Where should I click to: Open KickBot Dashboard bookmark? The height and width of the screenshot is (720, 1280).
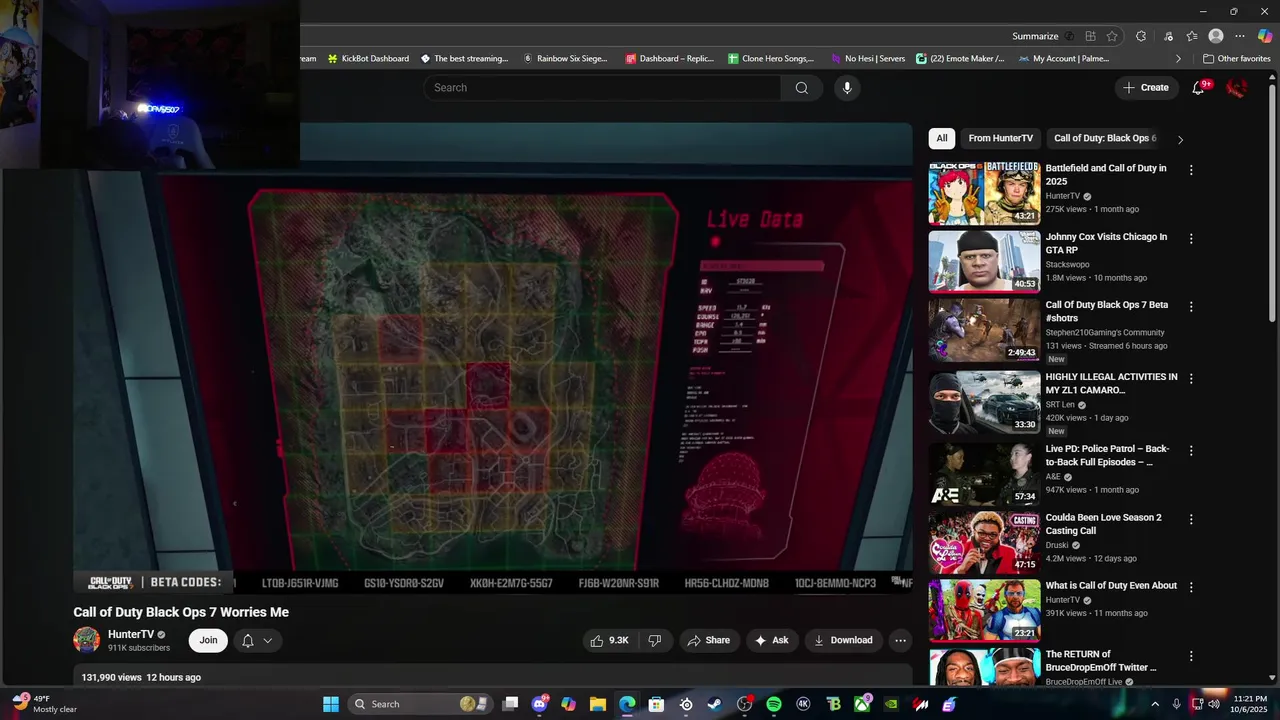pos(368,59)
